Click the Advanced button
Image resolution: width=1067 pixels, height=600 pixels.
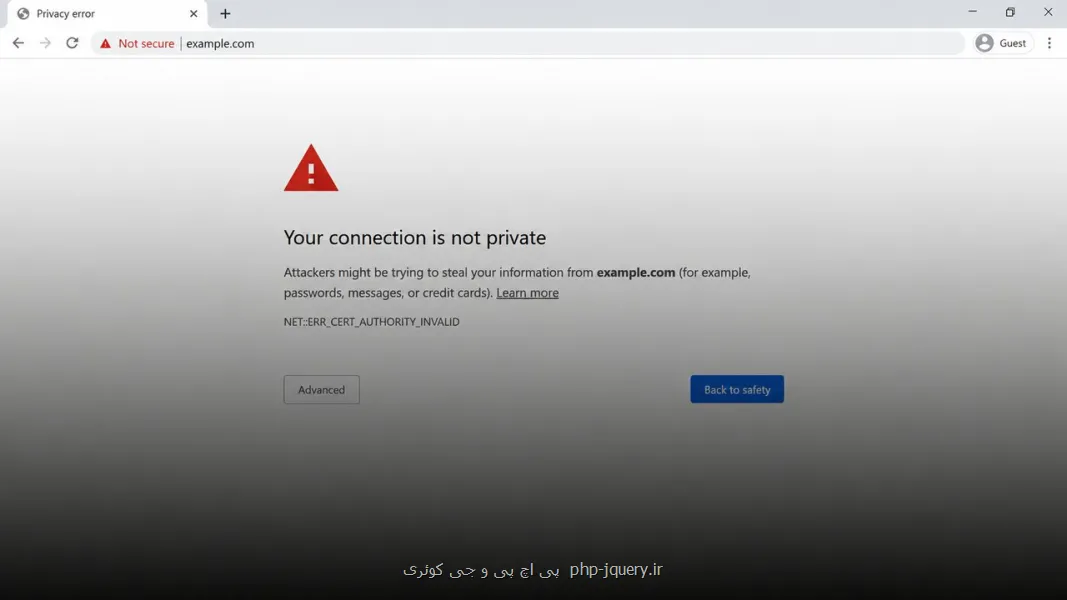click(321, 390)
